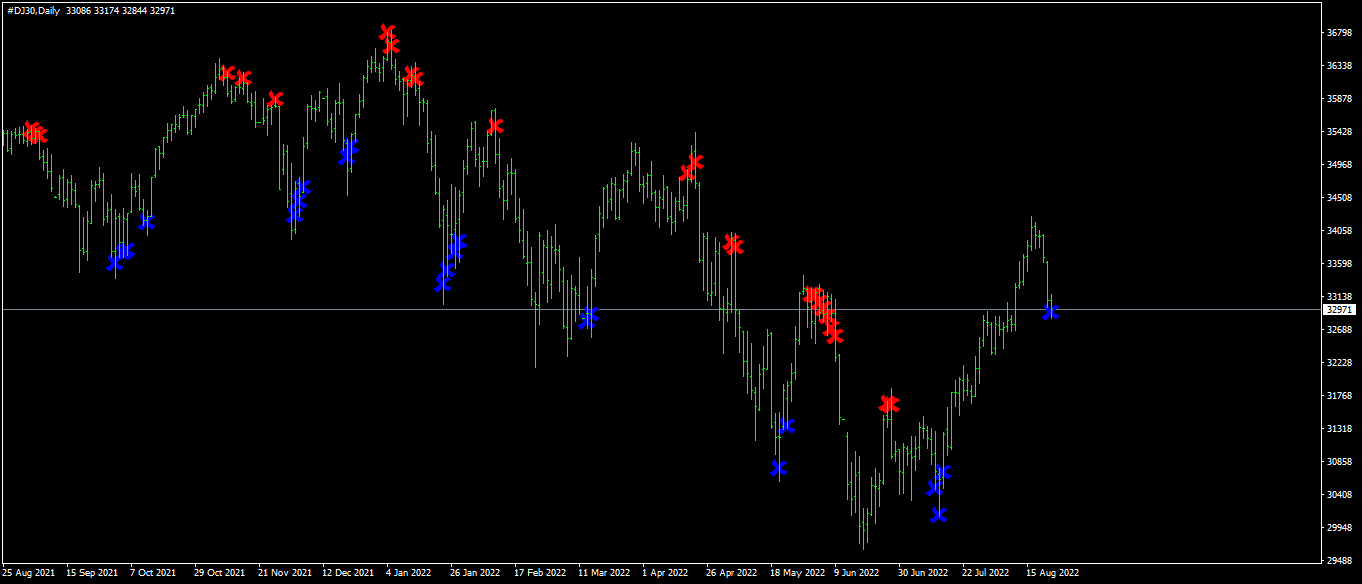Click the 4 Jan 2022 date label

[x=409, y=574]
